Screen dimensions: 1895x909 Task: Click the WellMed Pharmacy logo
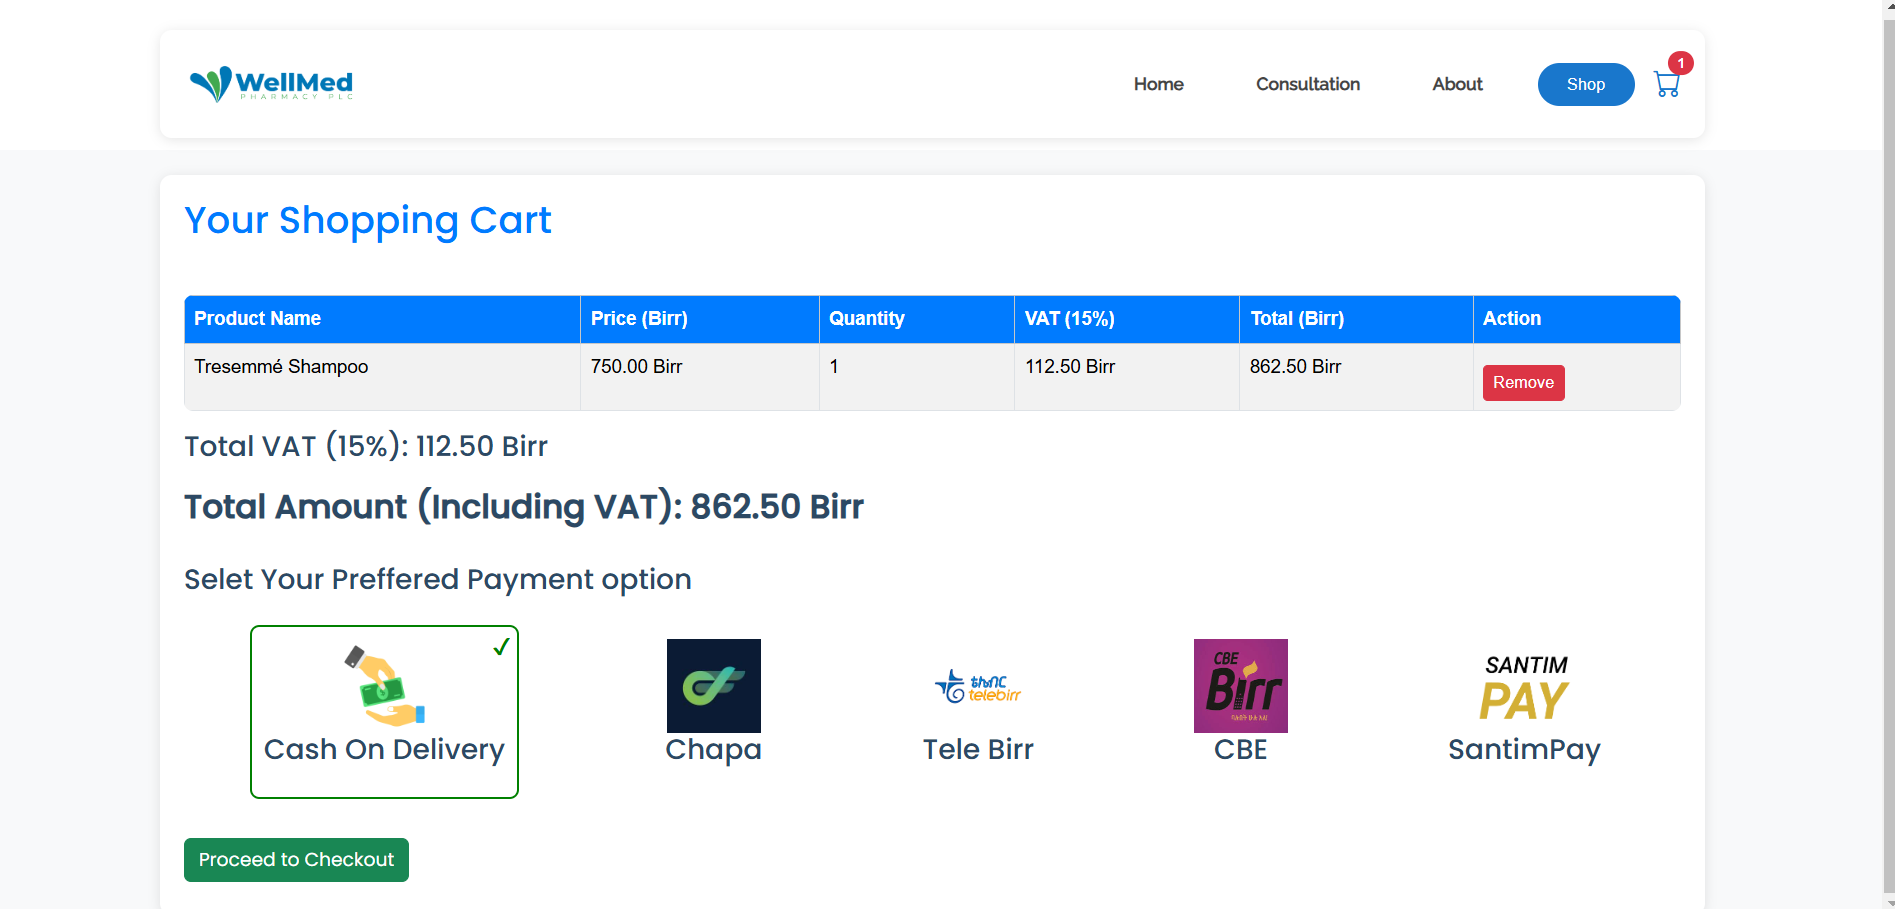click(271, 84)
